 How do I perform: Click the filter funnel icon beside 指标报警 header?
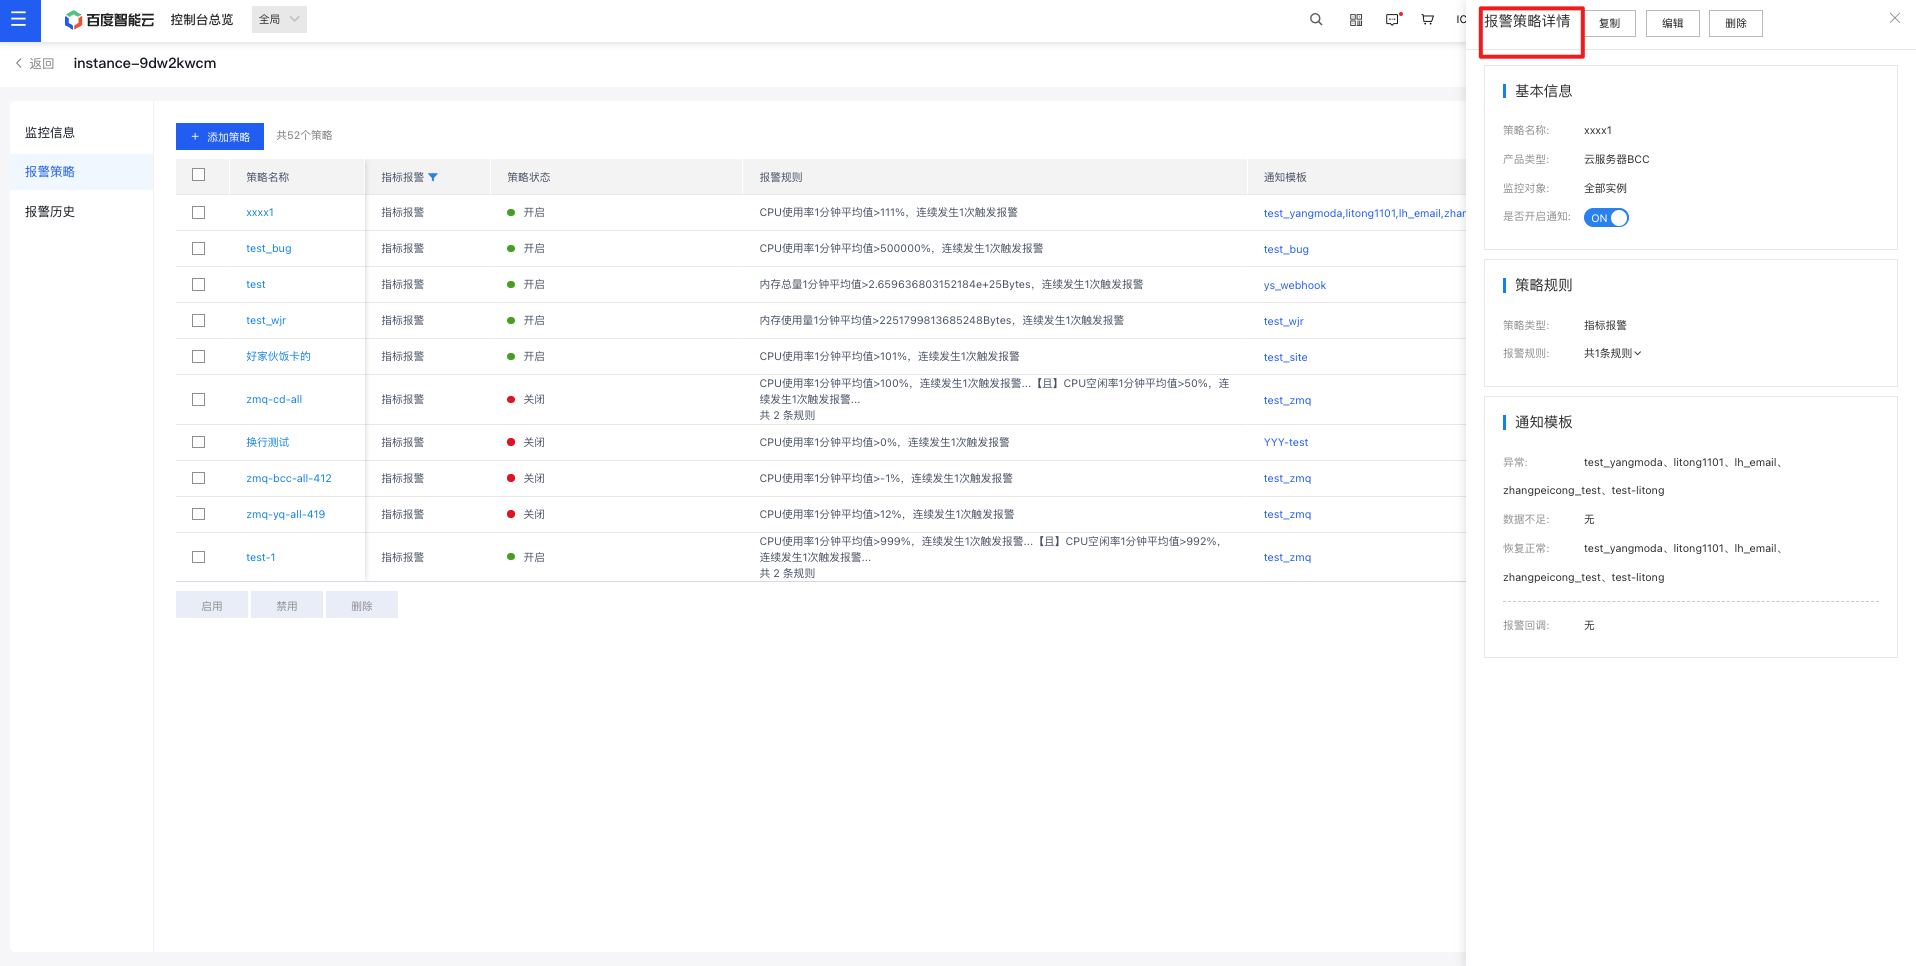tap(433, 177)
